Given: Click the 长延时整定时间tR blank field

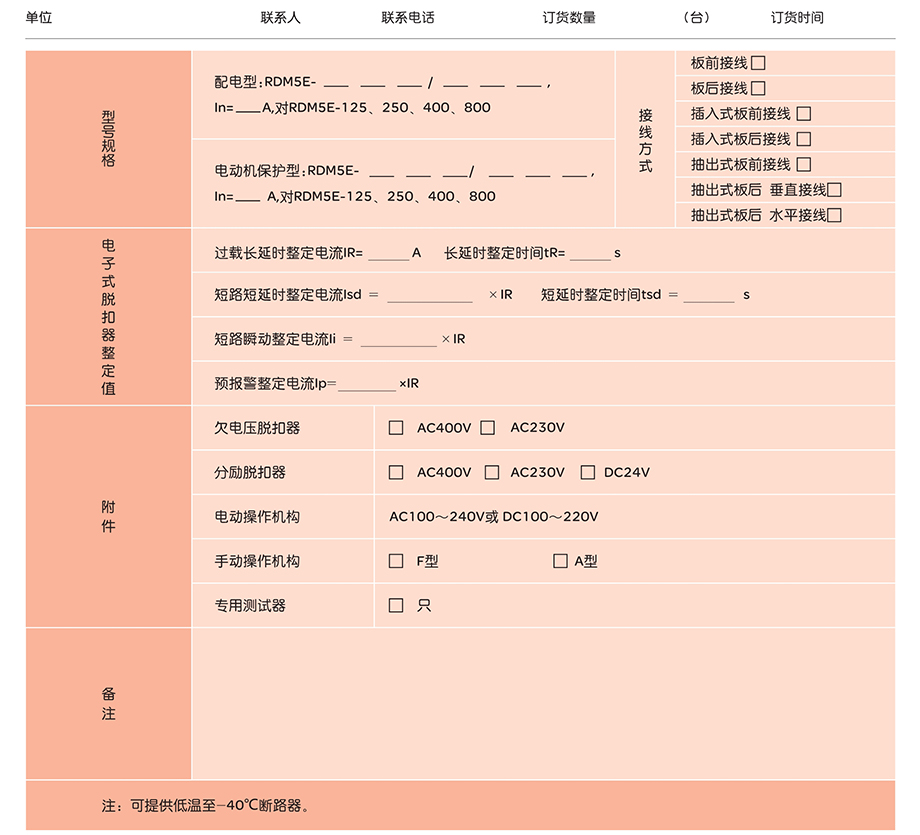Looking at the screenshot, I should [590, 254].
